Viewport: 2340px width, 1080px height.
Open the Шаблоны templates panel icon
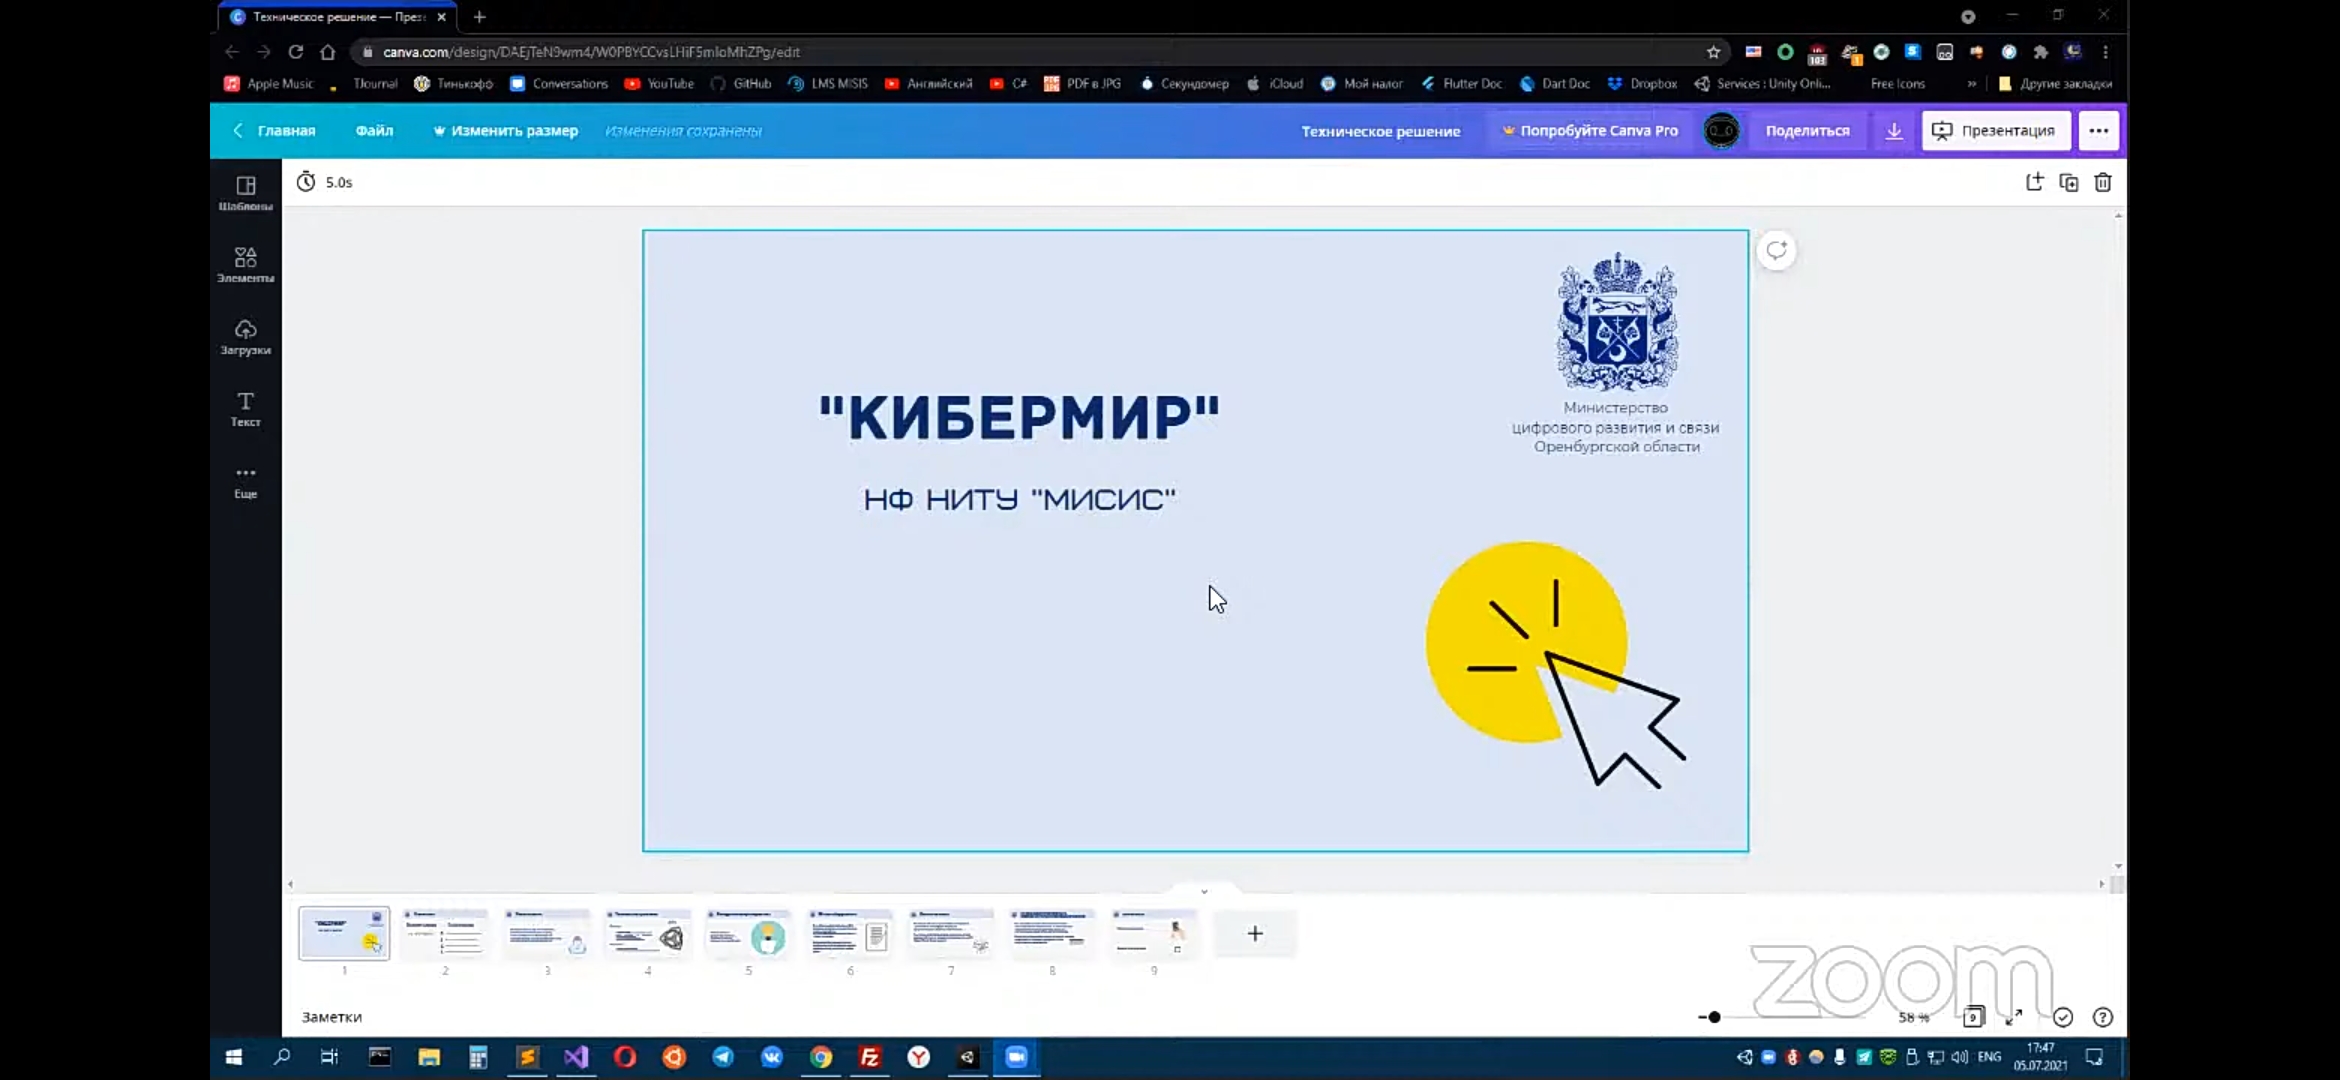245,186
